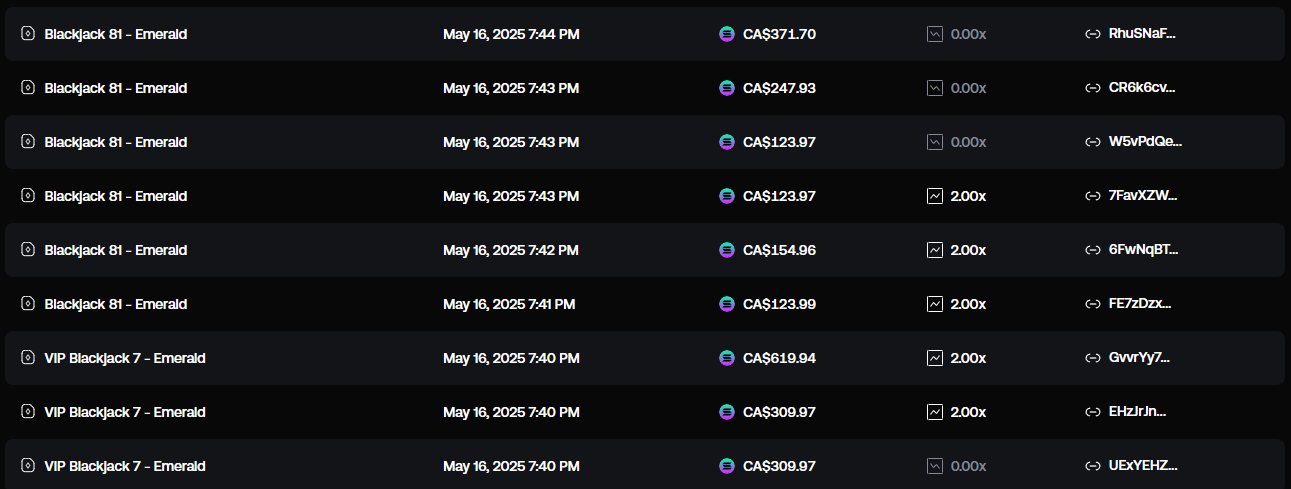The width and height of the screenshot is (1291, 489).
Task: Click the link icon next to 7FavXZW hash
Action: click(x=1093, y=196)
